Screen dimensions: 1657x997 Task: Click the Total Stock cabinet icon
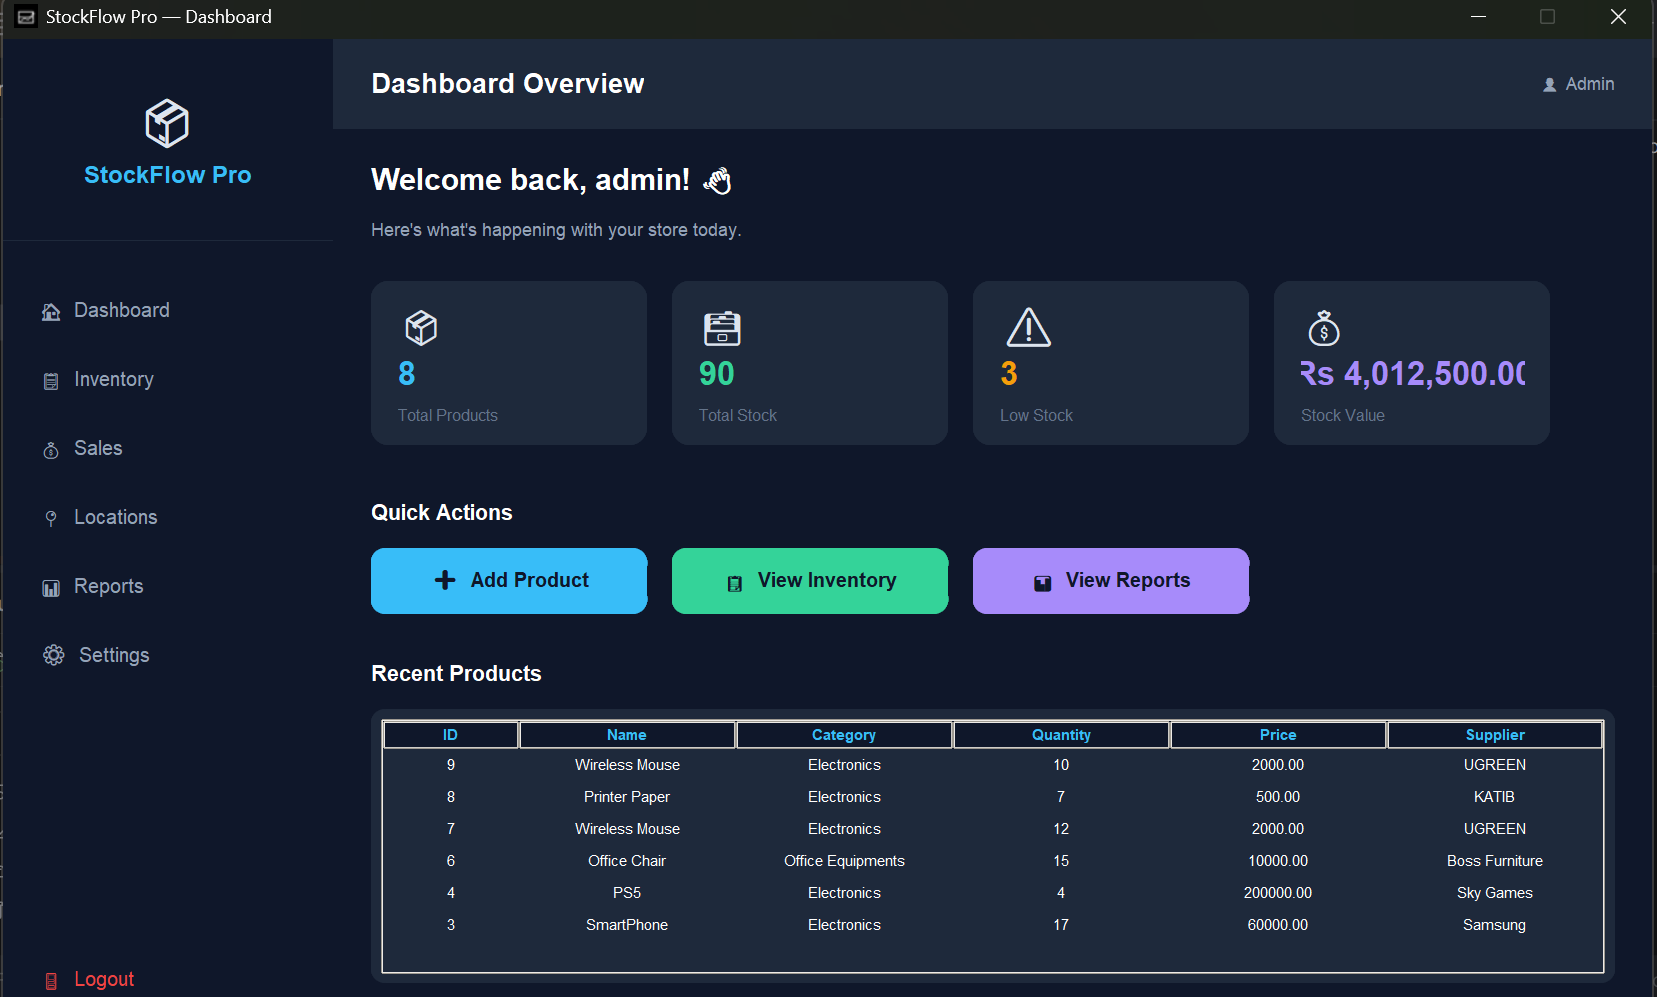coord(722,328)
